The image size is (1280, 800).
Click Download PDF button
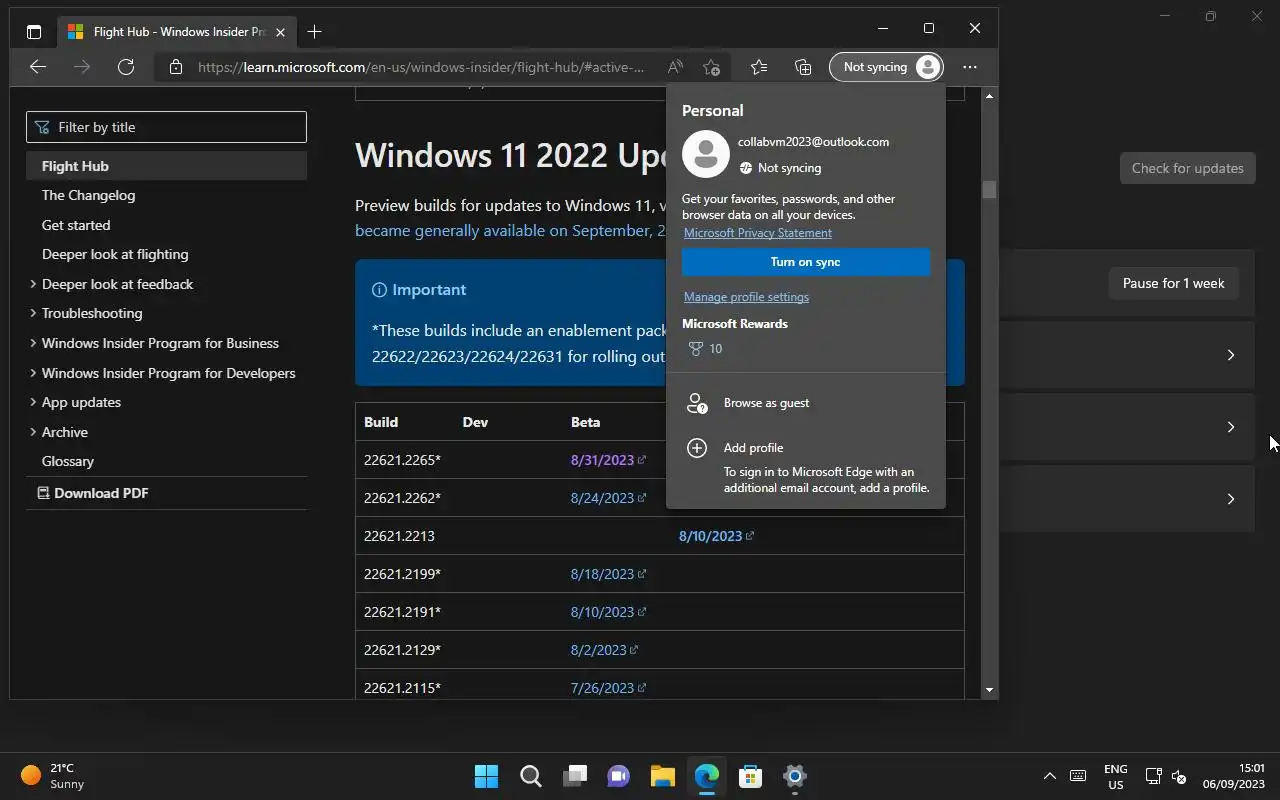coord(93,493)
